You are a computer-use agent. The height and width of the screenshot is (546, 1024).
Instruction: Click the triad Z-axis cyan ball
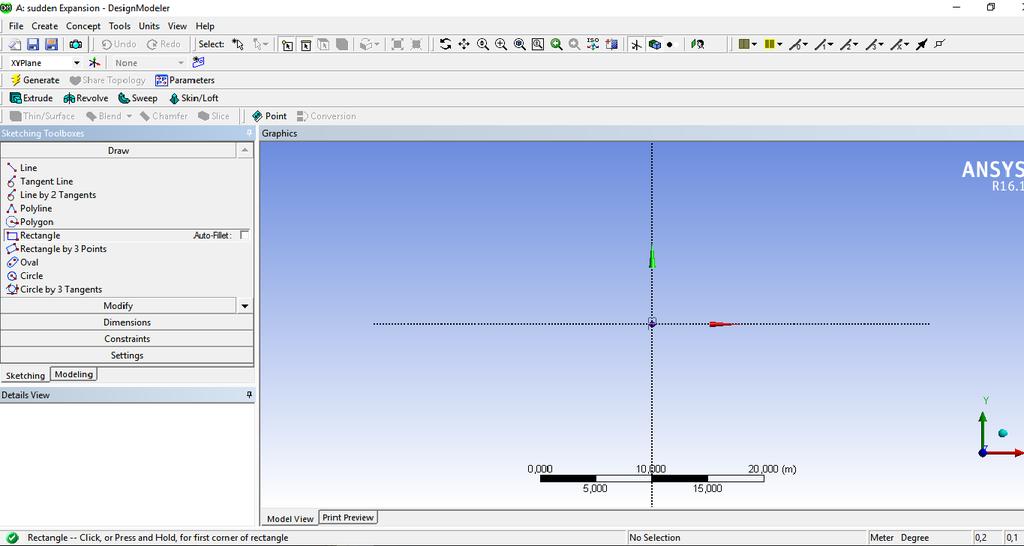1003,433
